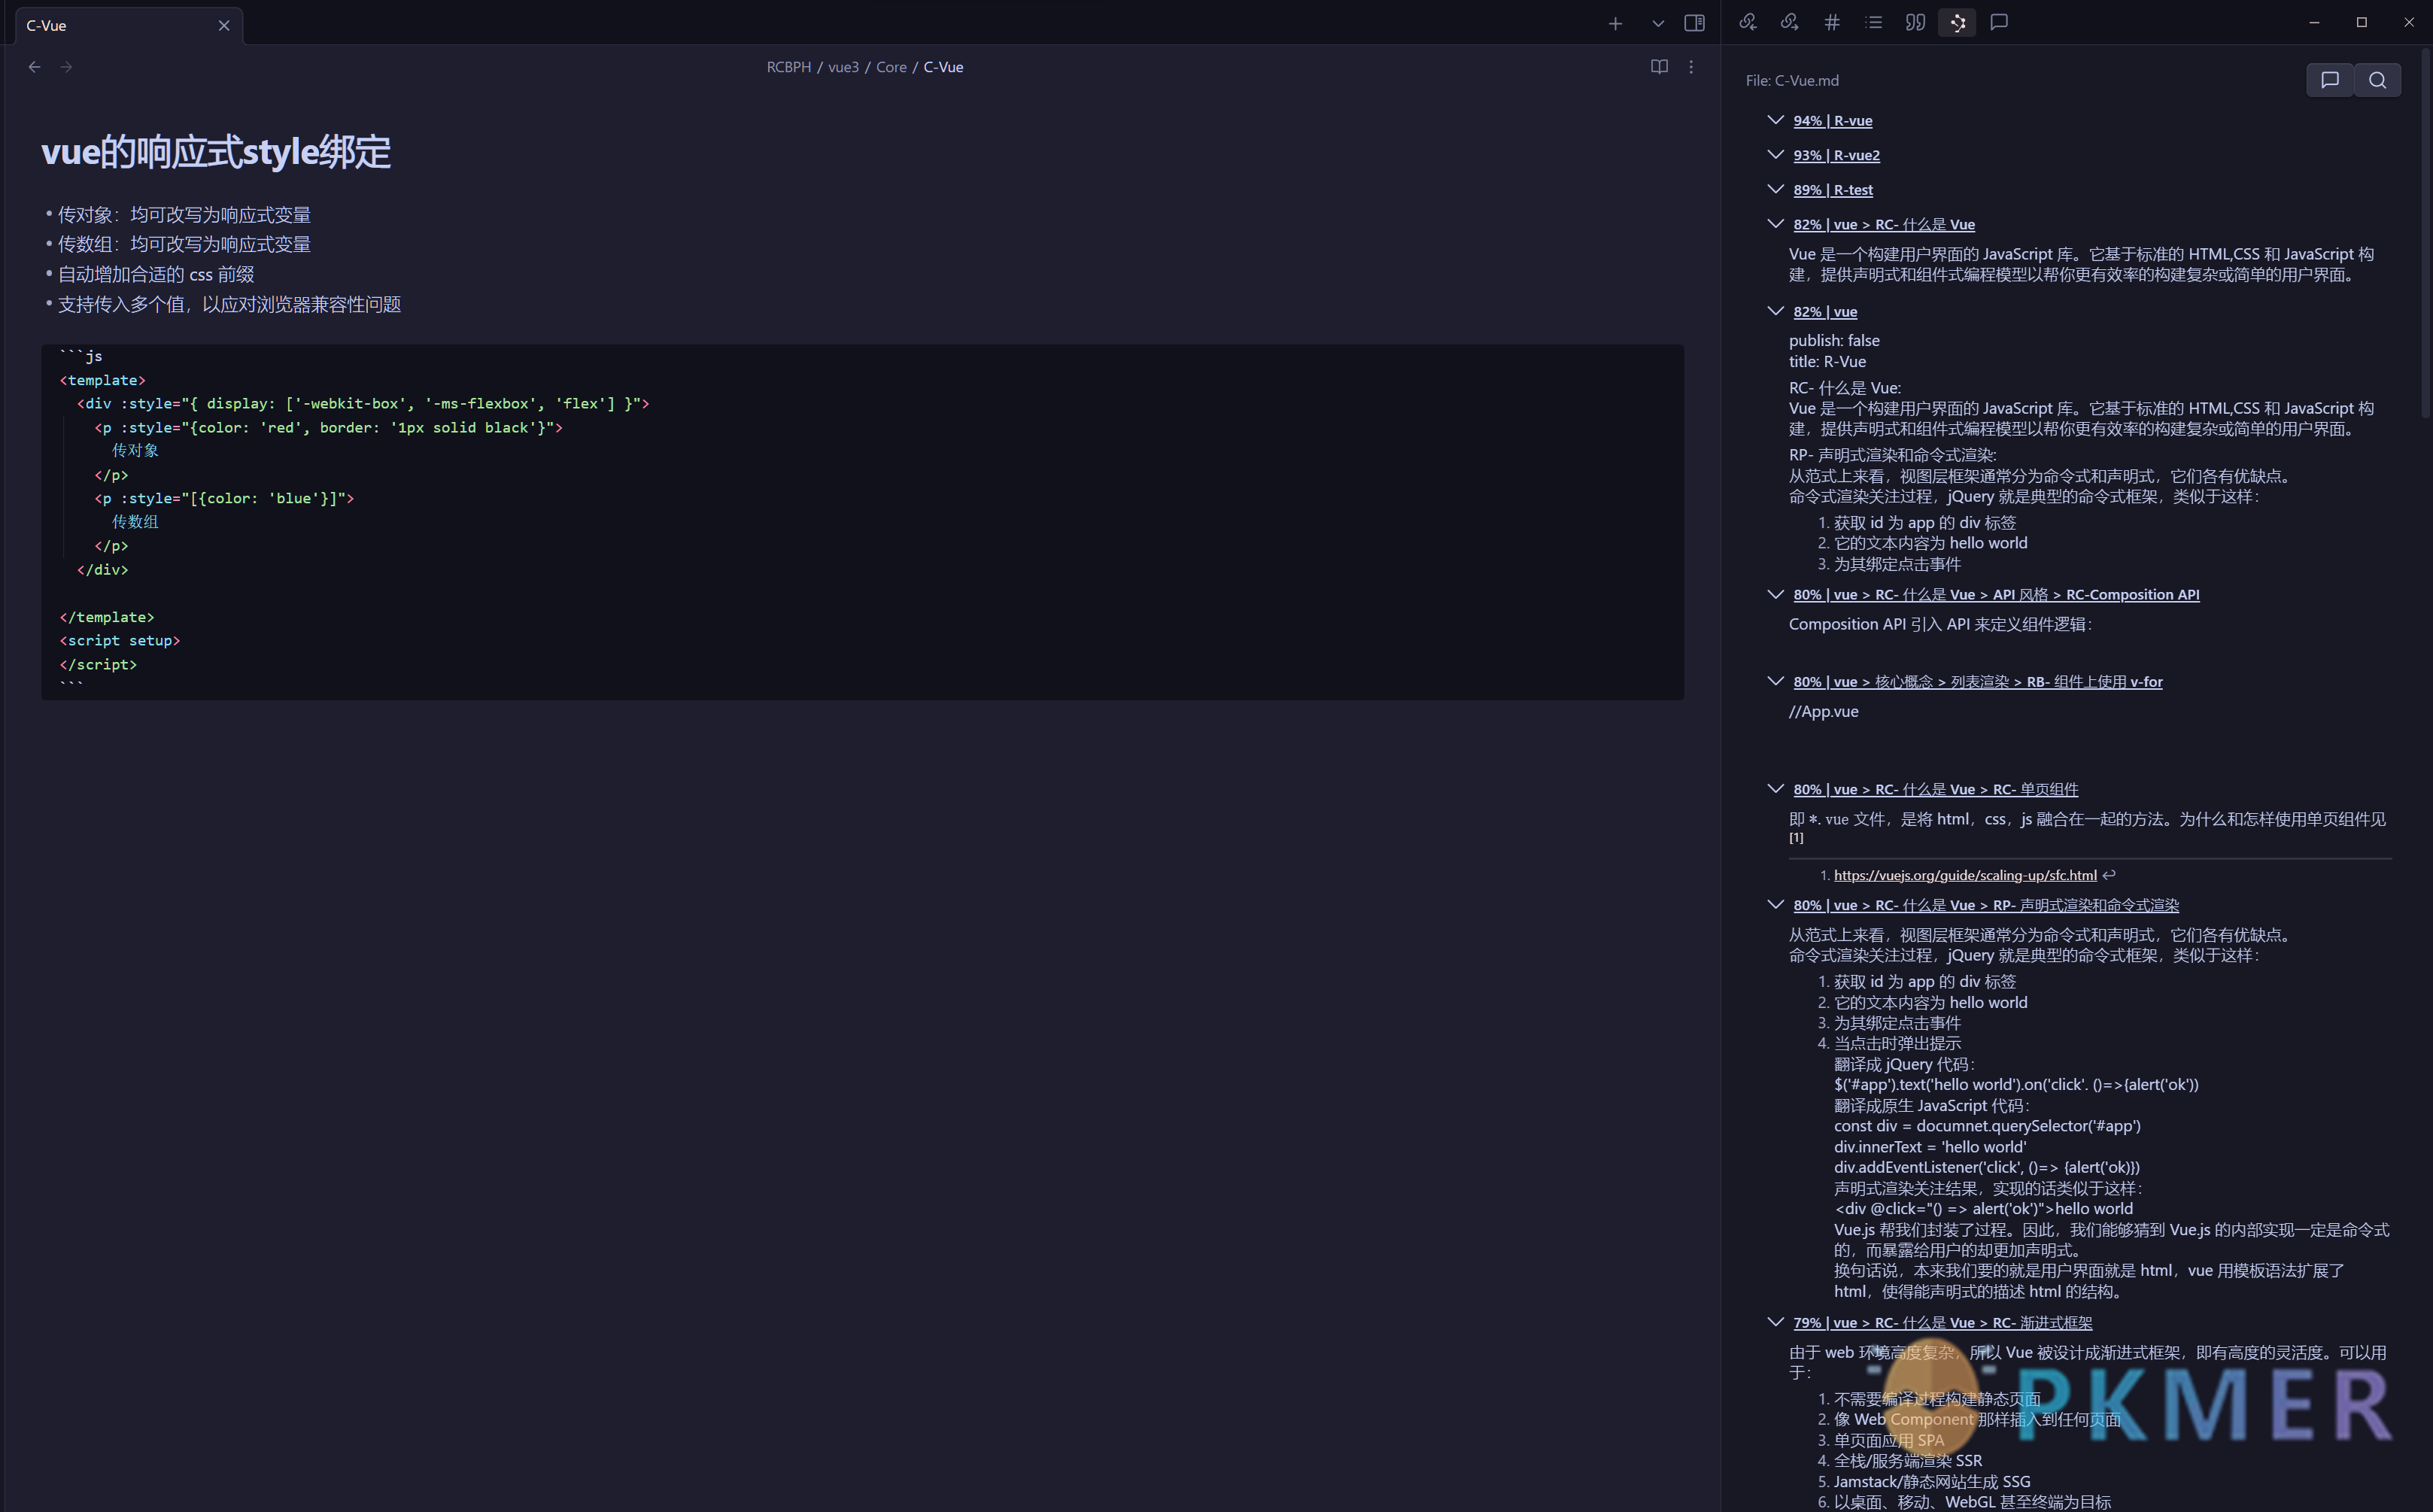Collapse the RC-Composition API result
Viewport: 2433px width, 1512px height.
pos(1775,594)
